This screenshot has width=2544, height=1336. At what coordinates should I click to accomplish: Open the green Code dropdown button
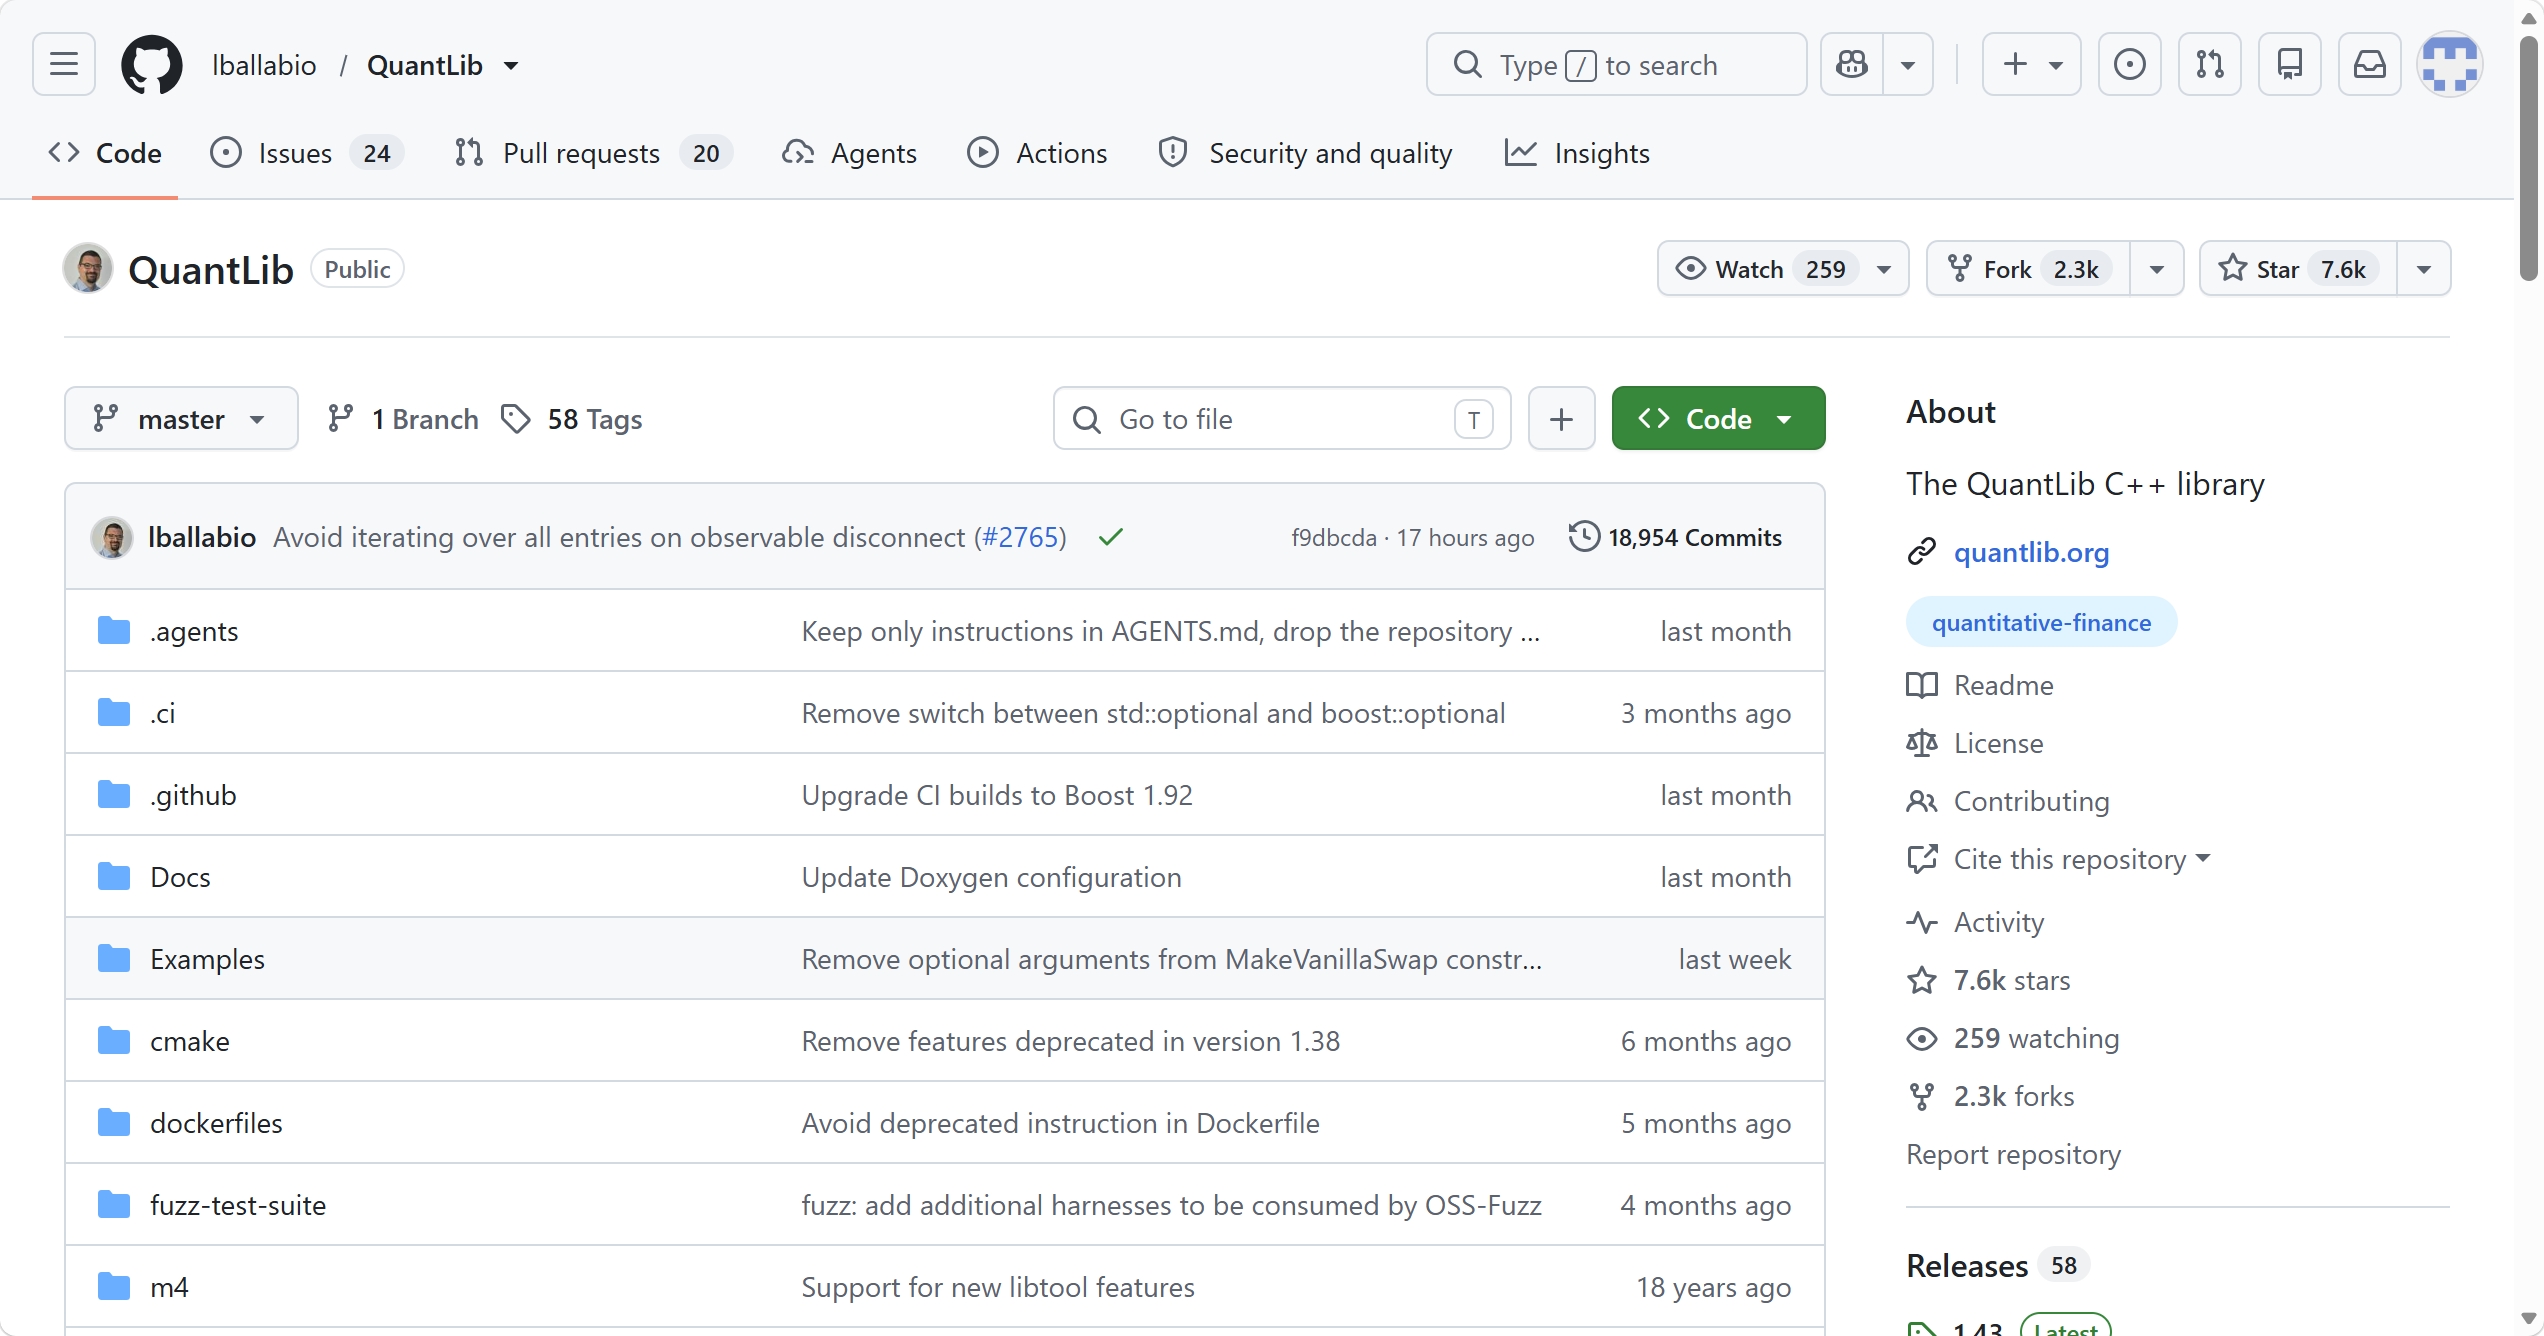point(1718,418)
